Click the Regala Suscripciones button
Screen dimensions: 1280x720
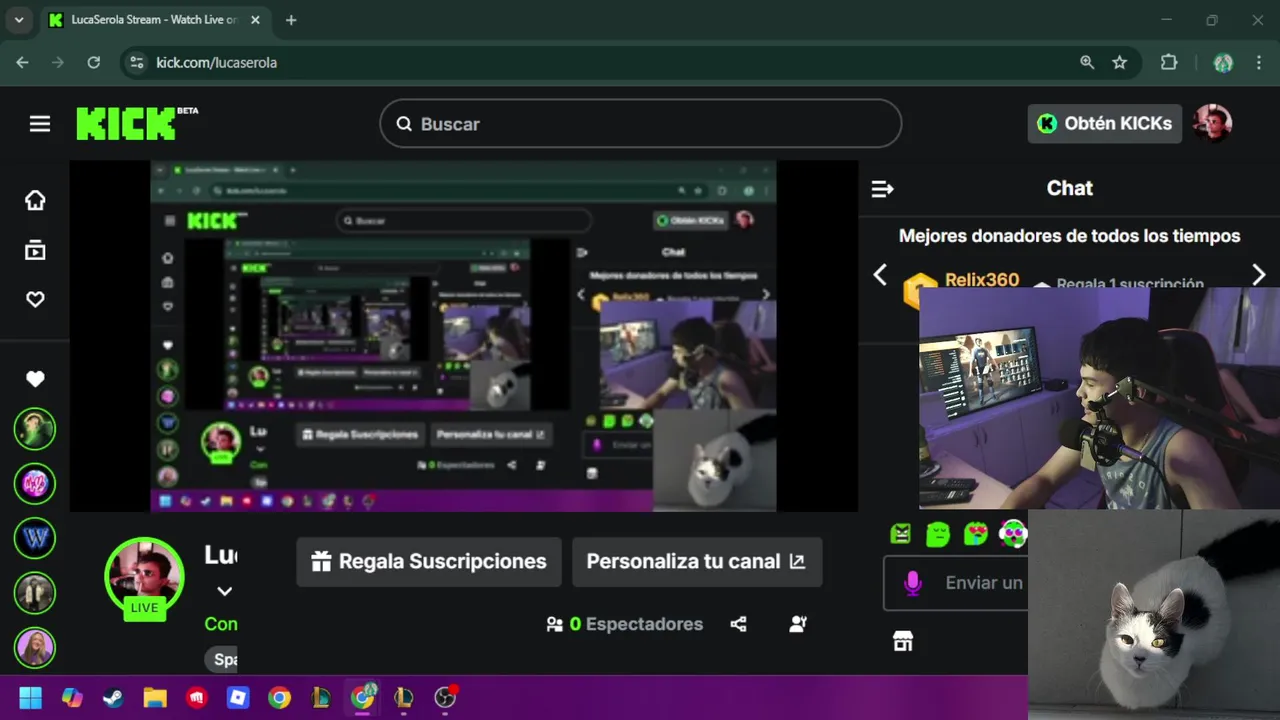click(x=429, y=562)
